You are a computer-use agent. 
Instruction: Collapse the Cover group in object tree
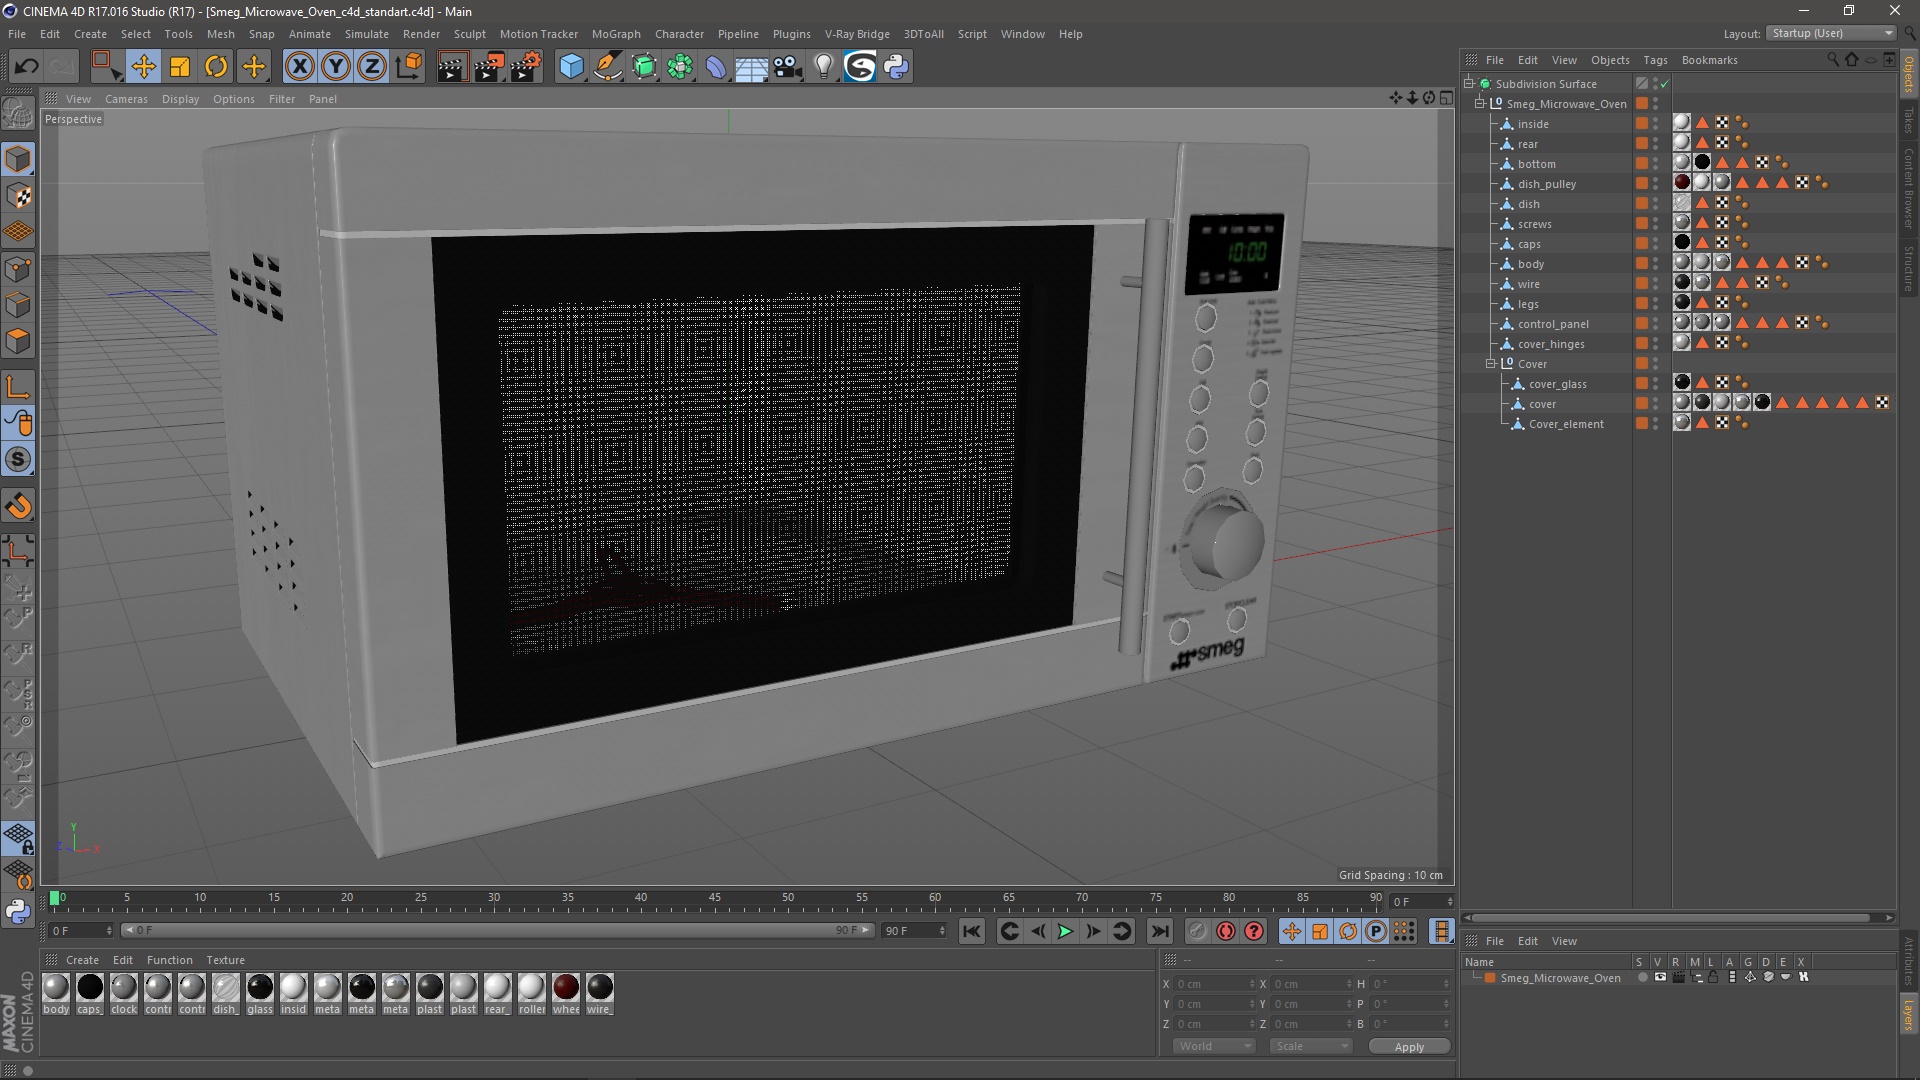pos(1491,364)
